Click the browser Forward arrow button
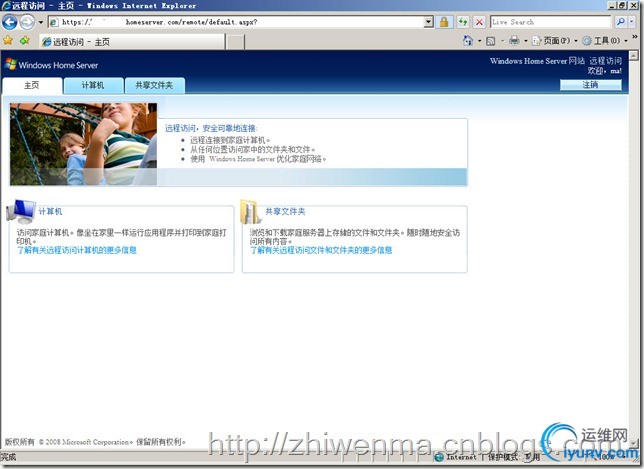The image size is (644, 469). click(x=27, y=22)
